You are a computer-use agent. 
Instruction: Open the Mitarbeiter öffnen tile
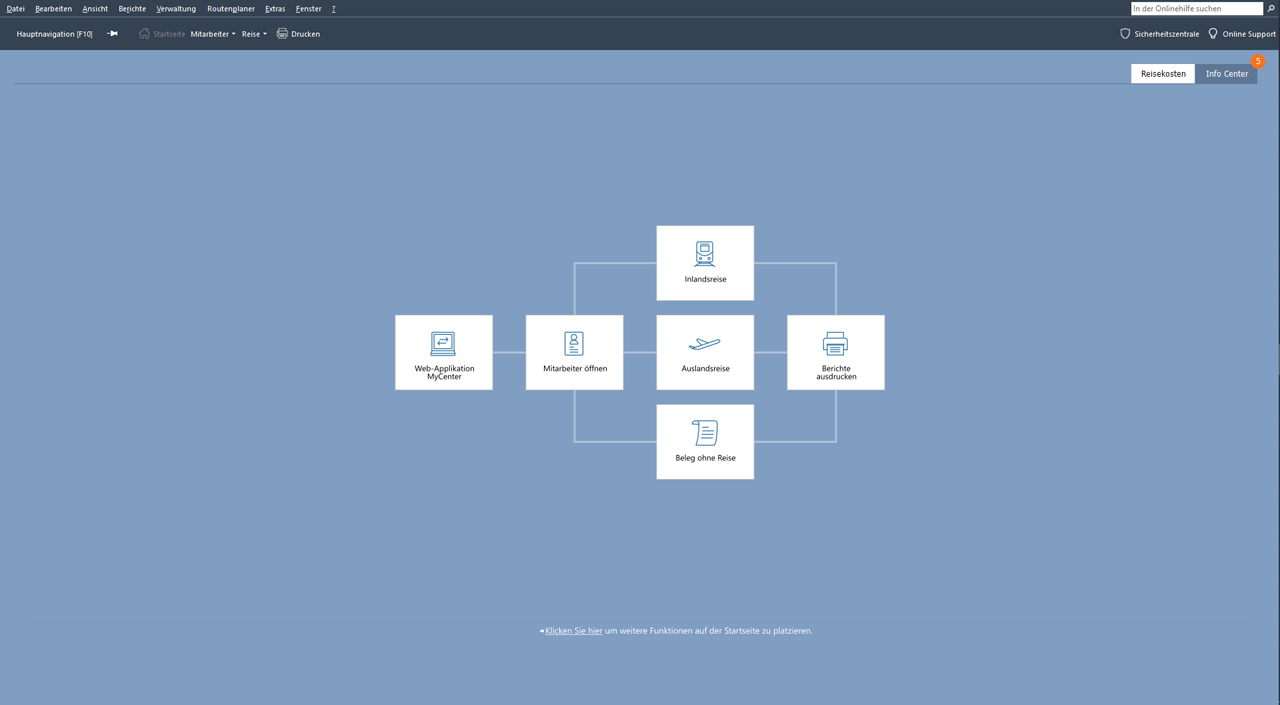click(574, 352)
